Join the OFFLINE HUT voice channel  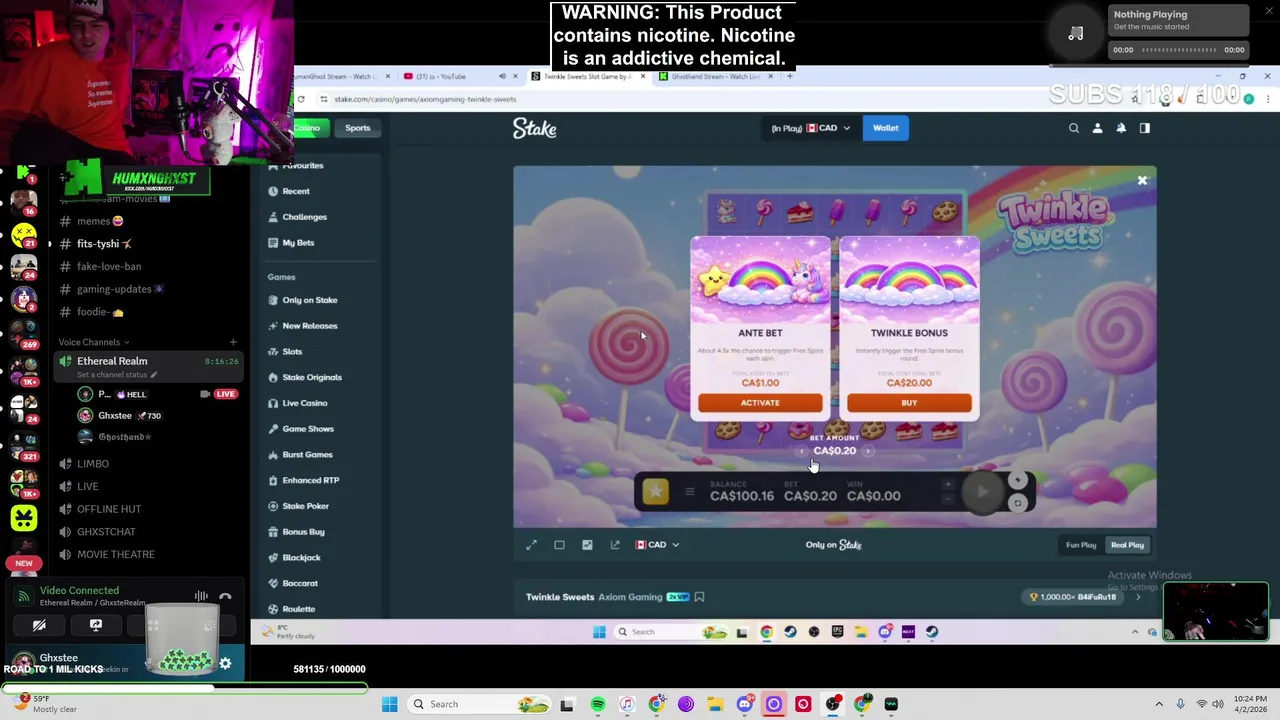109,509
